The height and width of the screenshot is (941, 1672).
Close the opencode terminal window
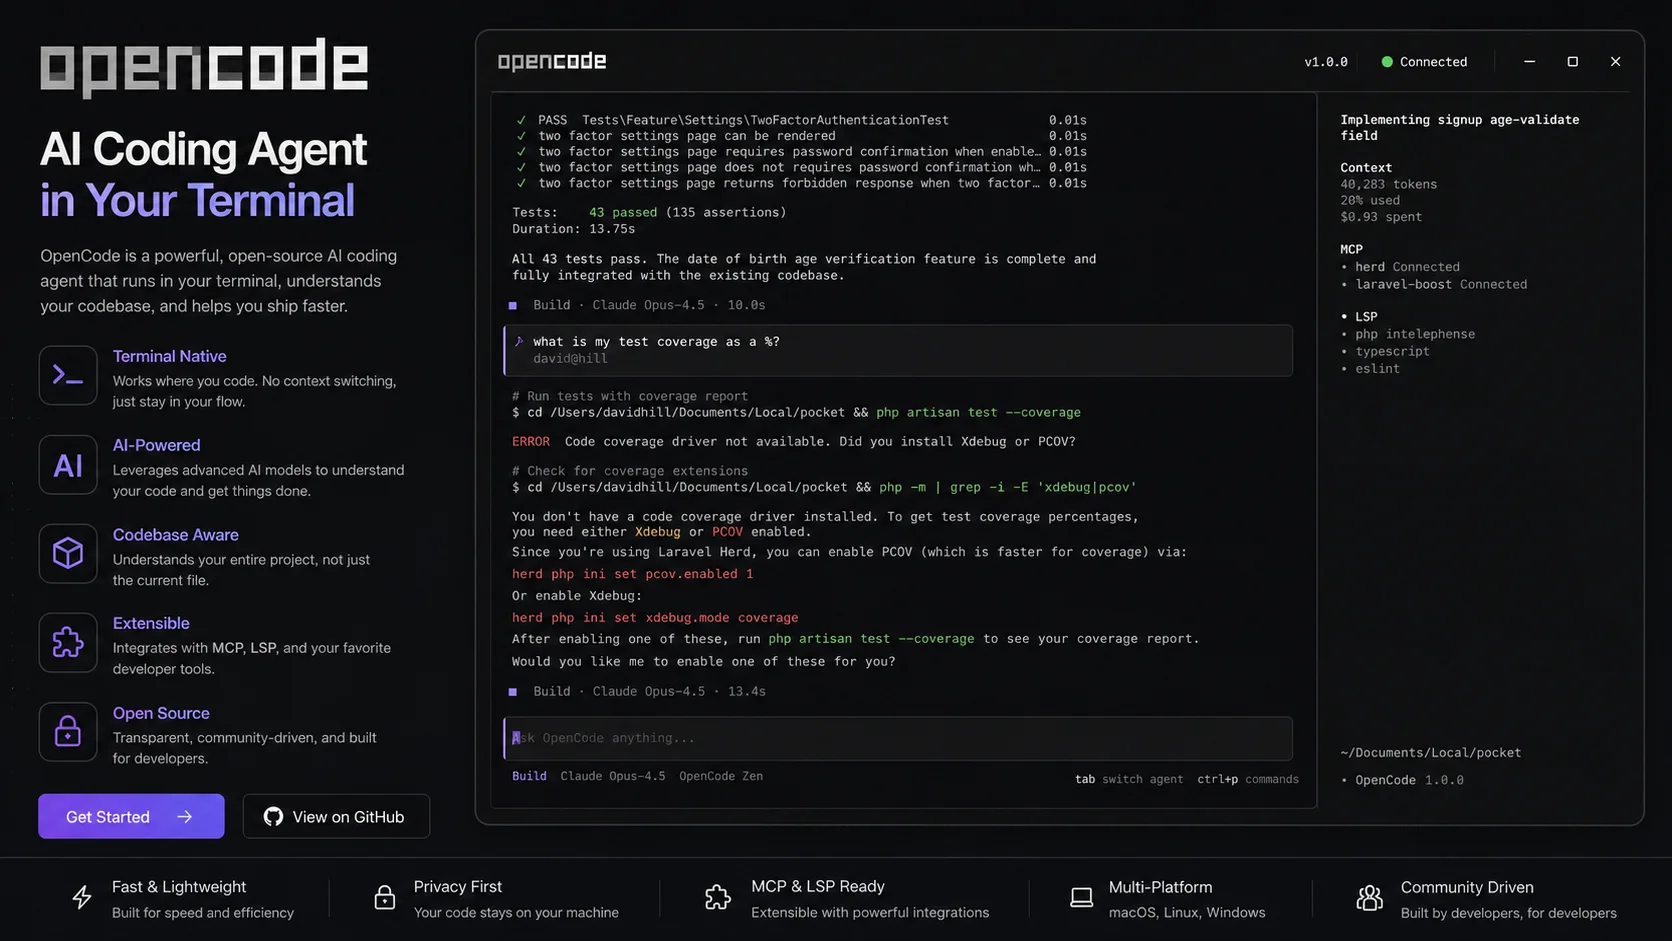click(1615, 62)
